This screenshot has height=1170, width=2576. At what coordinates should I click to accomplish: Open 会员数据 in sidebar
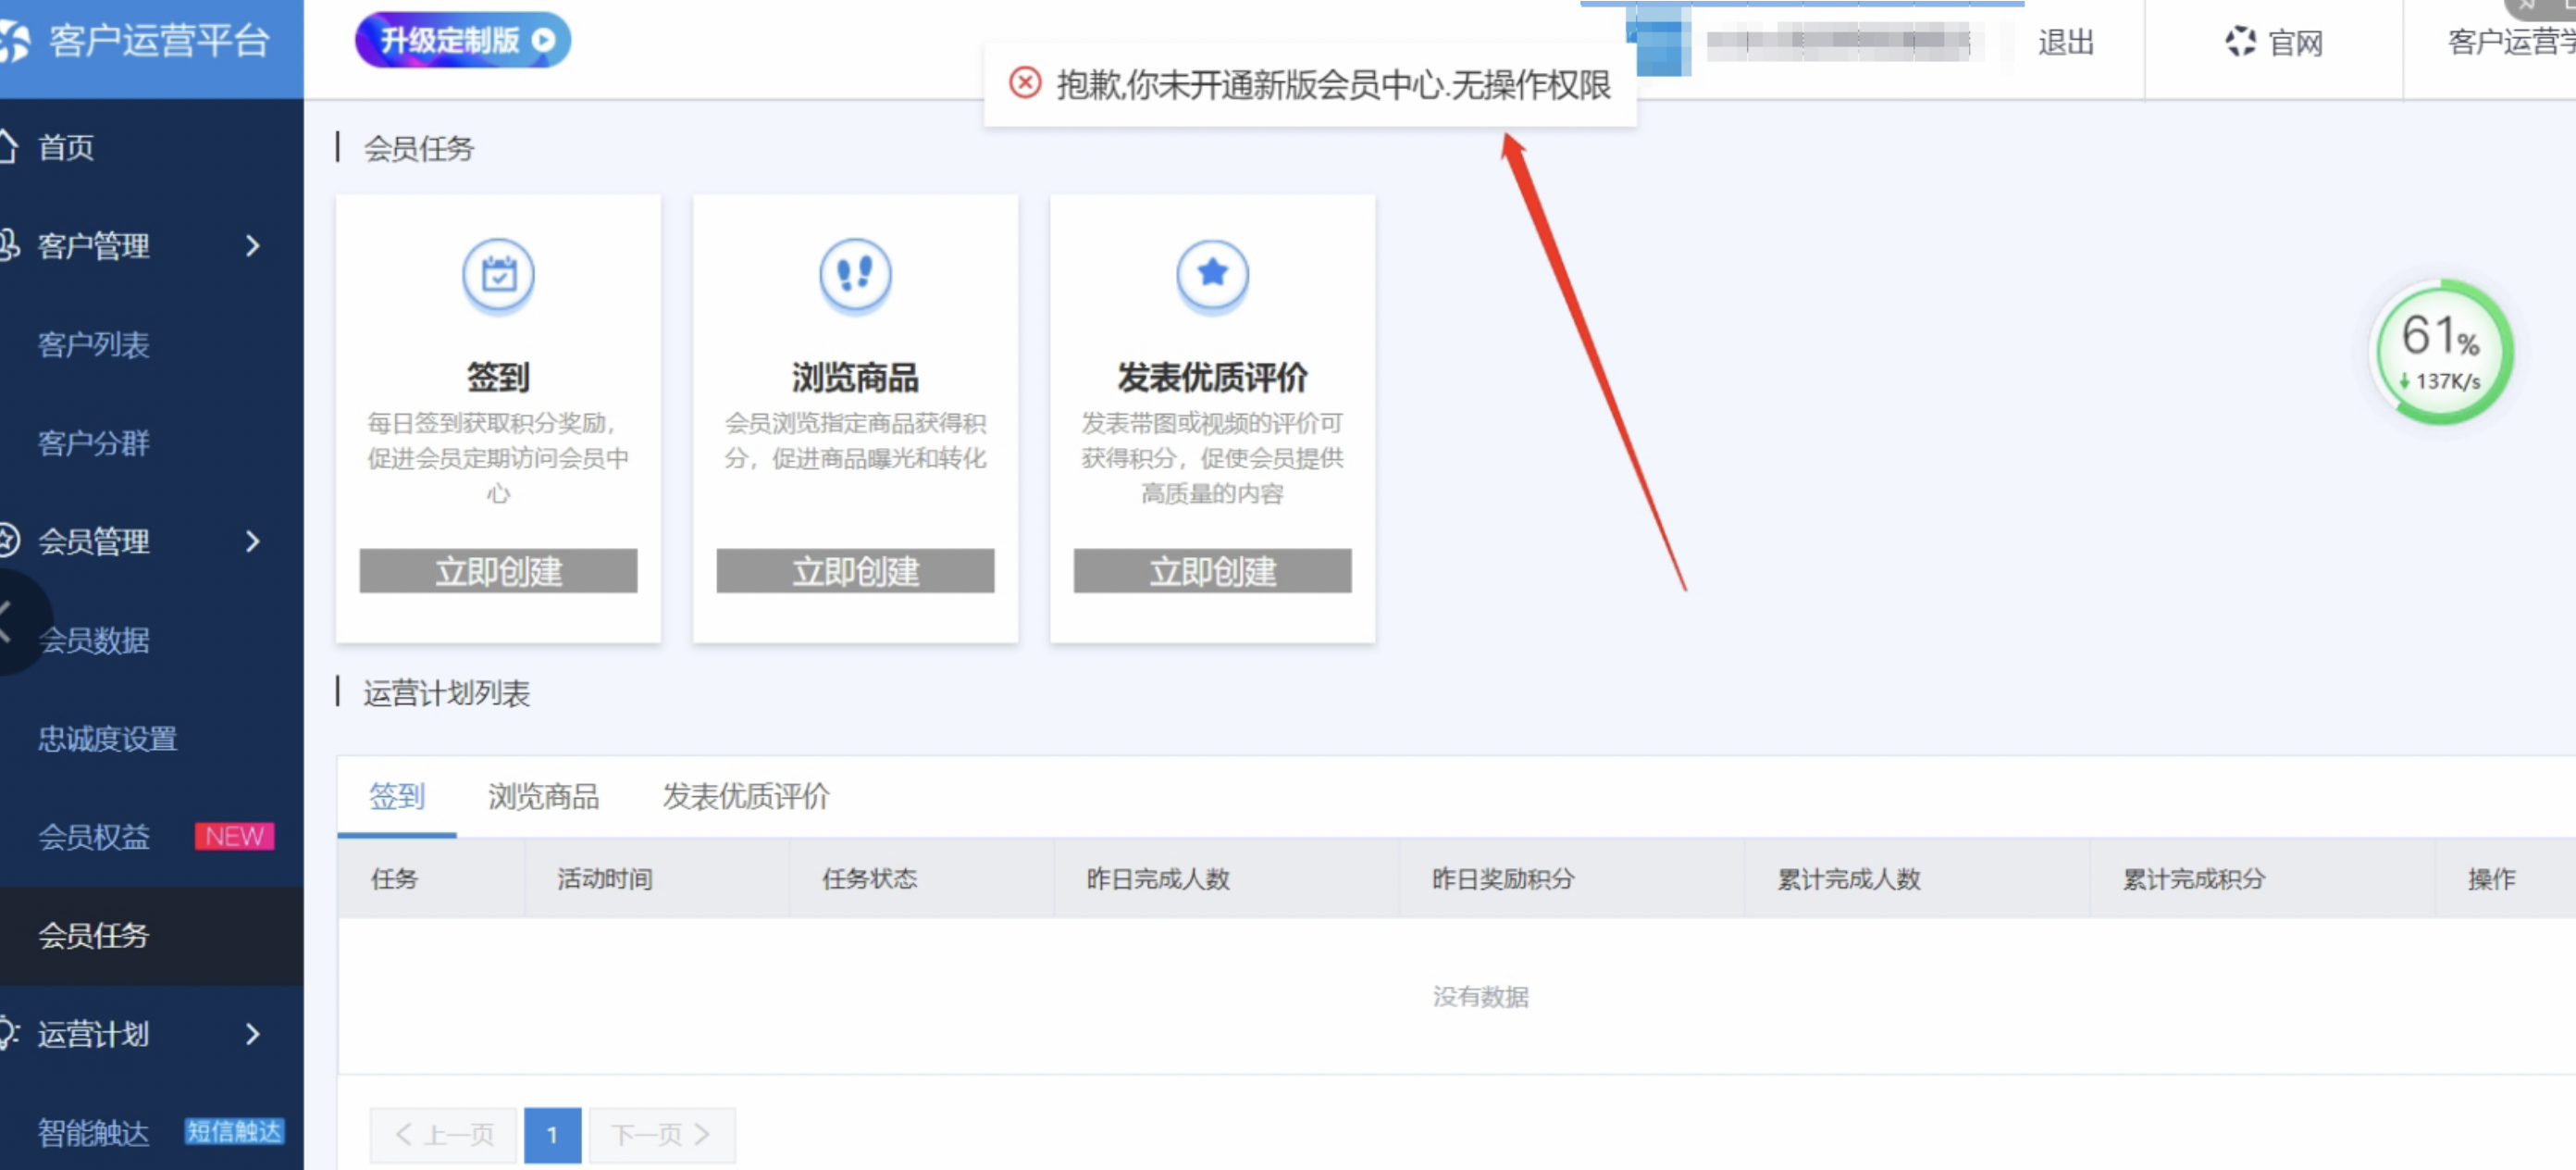tap(94, 640)
